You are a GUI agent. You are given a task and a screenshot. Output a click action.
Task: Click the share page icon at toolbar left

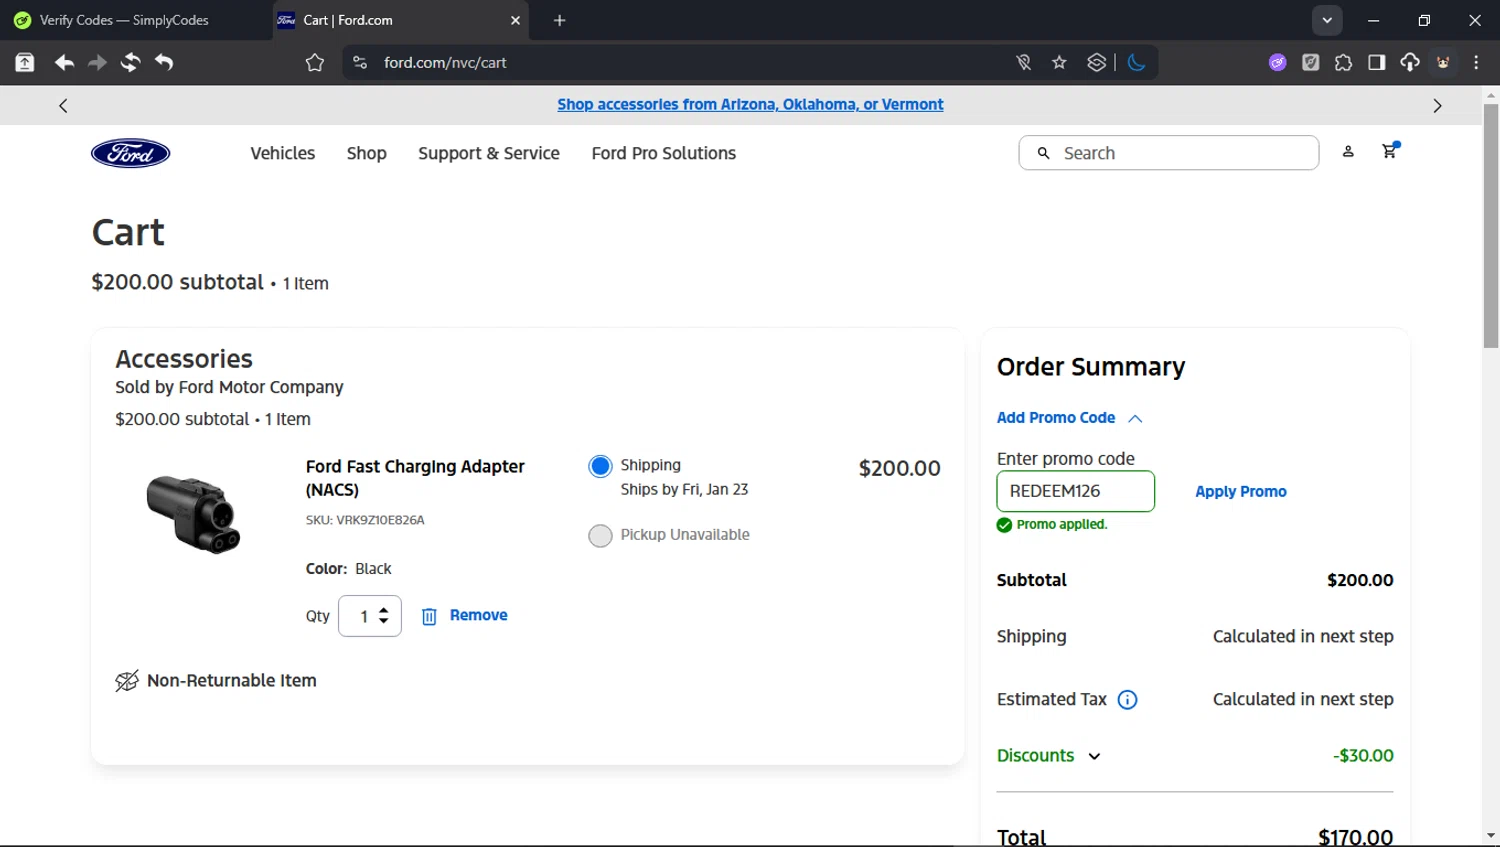click(24, 62)
